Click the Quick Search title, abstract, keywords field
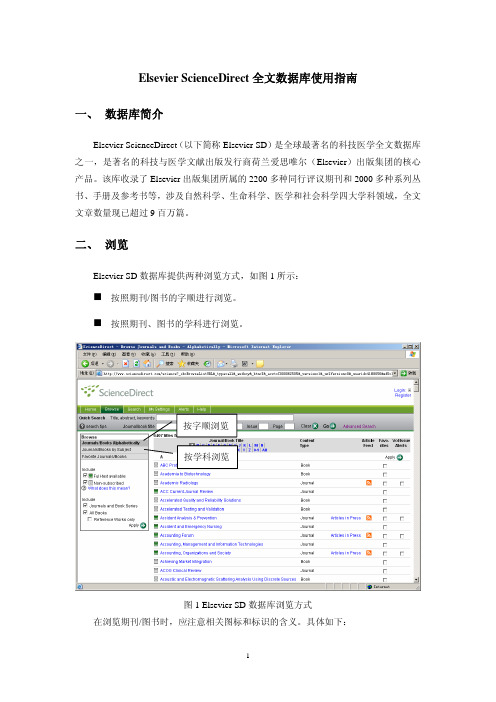 click(224, 417)
